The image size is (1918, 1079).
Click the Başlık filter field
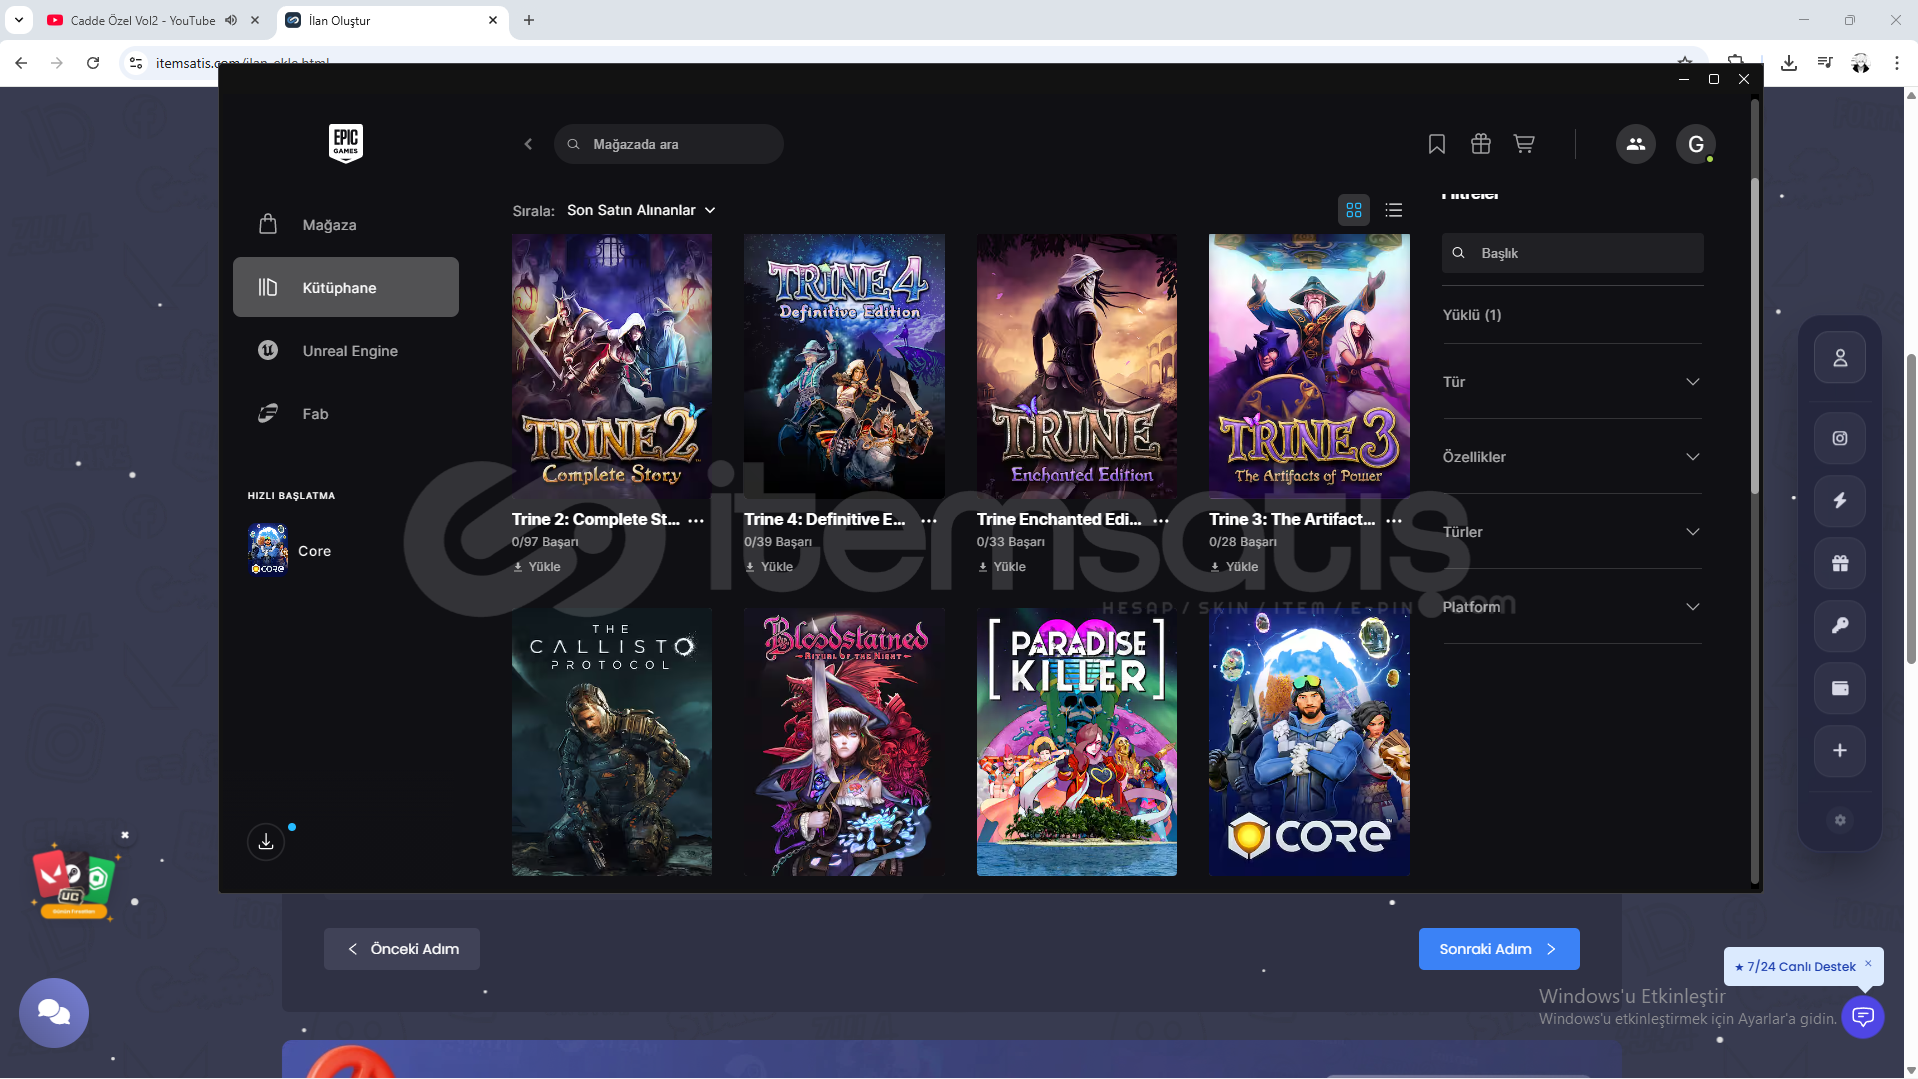1573,253
